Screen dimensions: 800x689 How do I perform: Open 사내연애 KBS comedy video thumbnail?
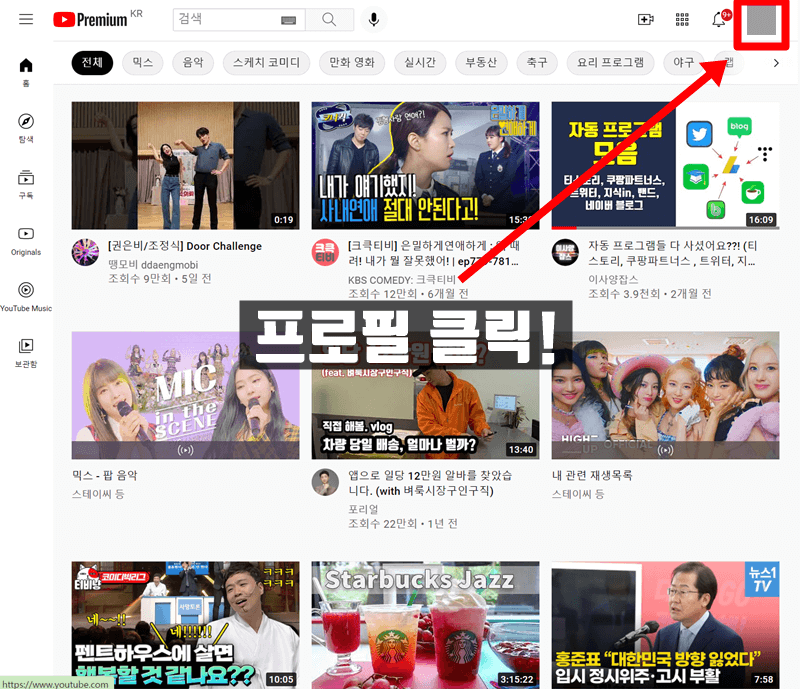[x=425, y=165]
